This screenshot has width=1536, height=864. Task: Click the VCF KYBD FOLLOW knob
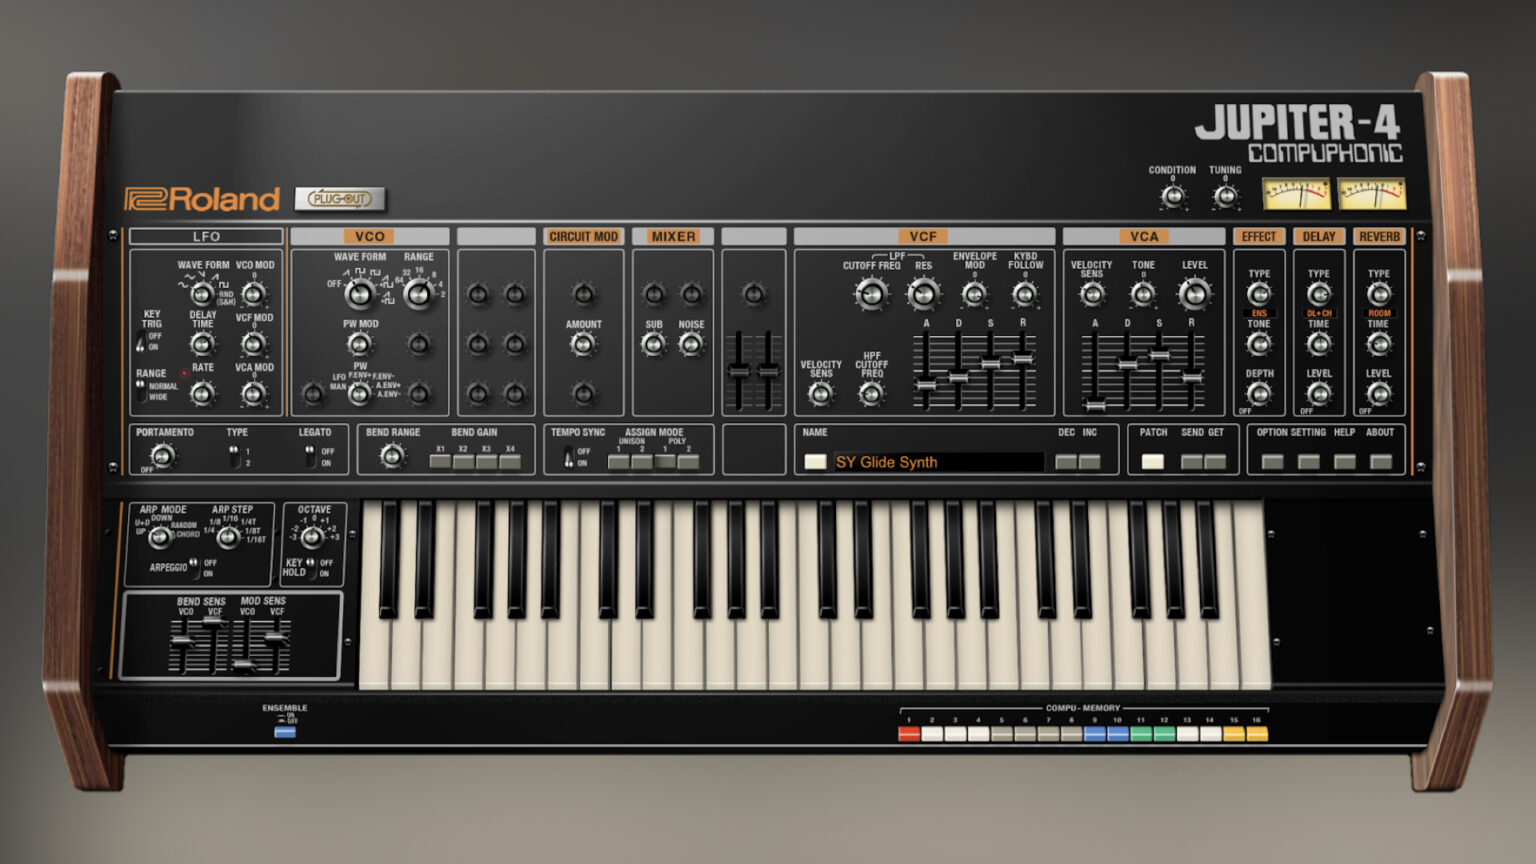pos(1024,294)
